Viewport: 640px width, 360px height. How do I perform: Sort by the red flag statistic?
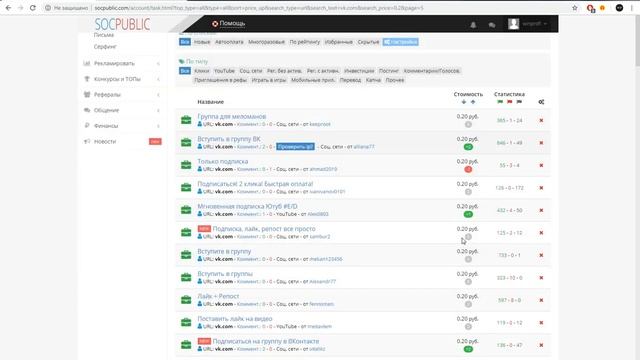pos(509,102)
